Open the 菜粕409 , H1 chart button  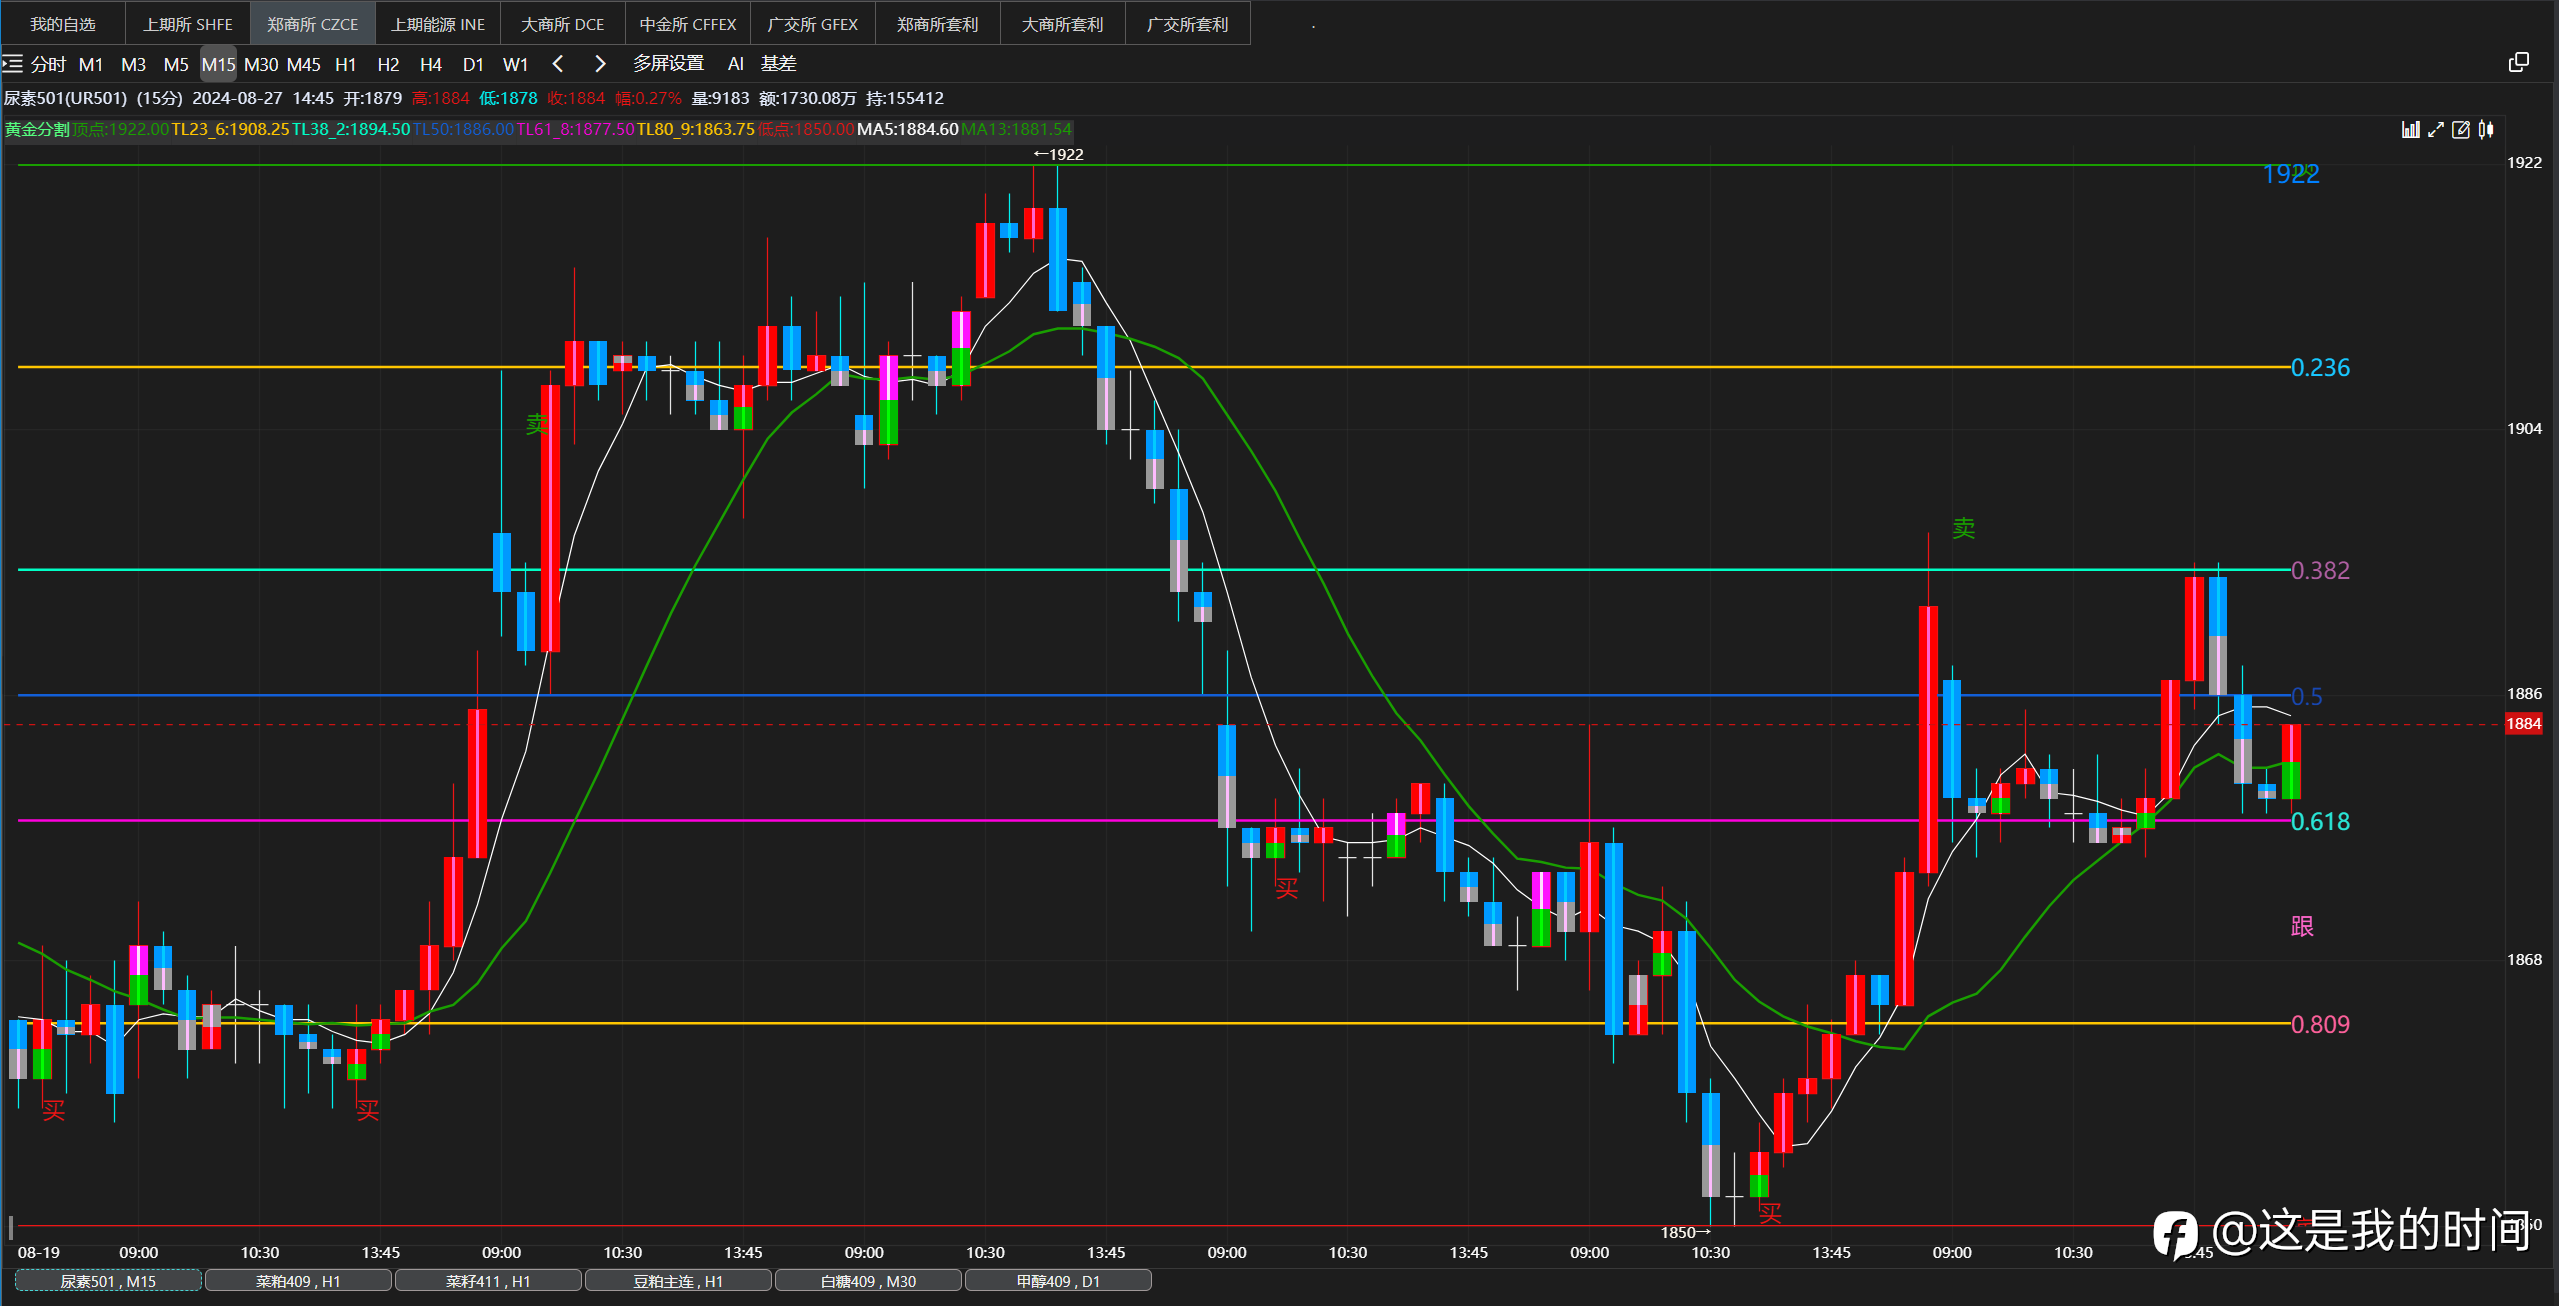point(298,1281)
